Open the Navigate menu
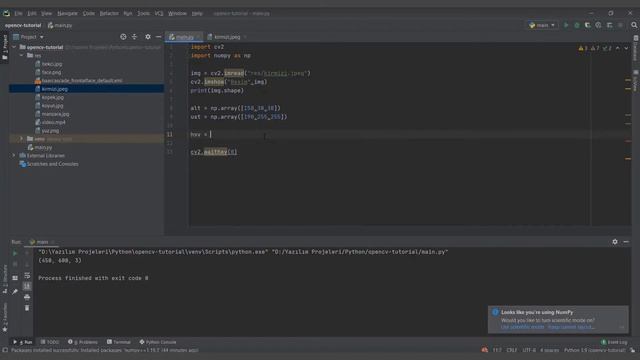This screenshot has width=640, height=360. click(x=67, y=13)
